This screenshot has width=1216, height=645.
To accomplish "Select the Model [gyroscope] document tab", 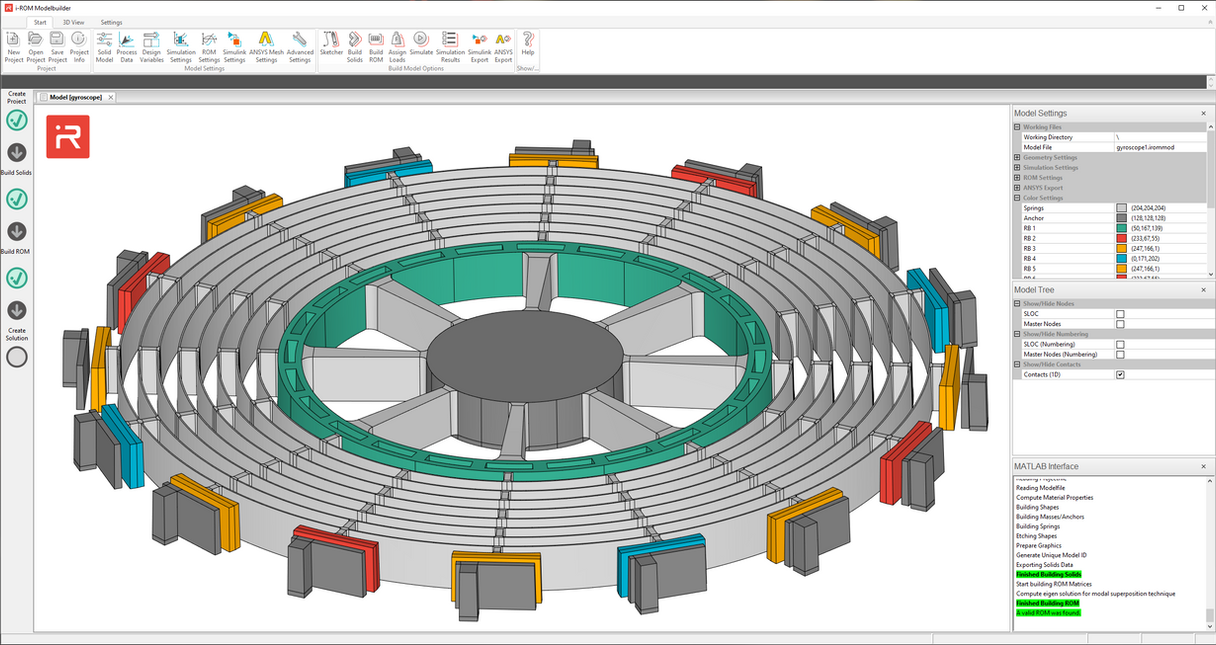I will click(75, 97).
